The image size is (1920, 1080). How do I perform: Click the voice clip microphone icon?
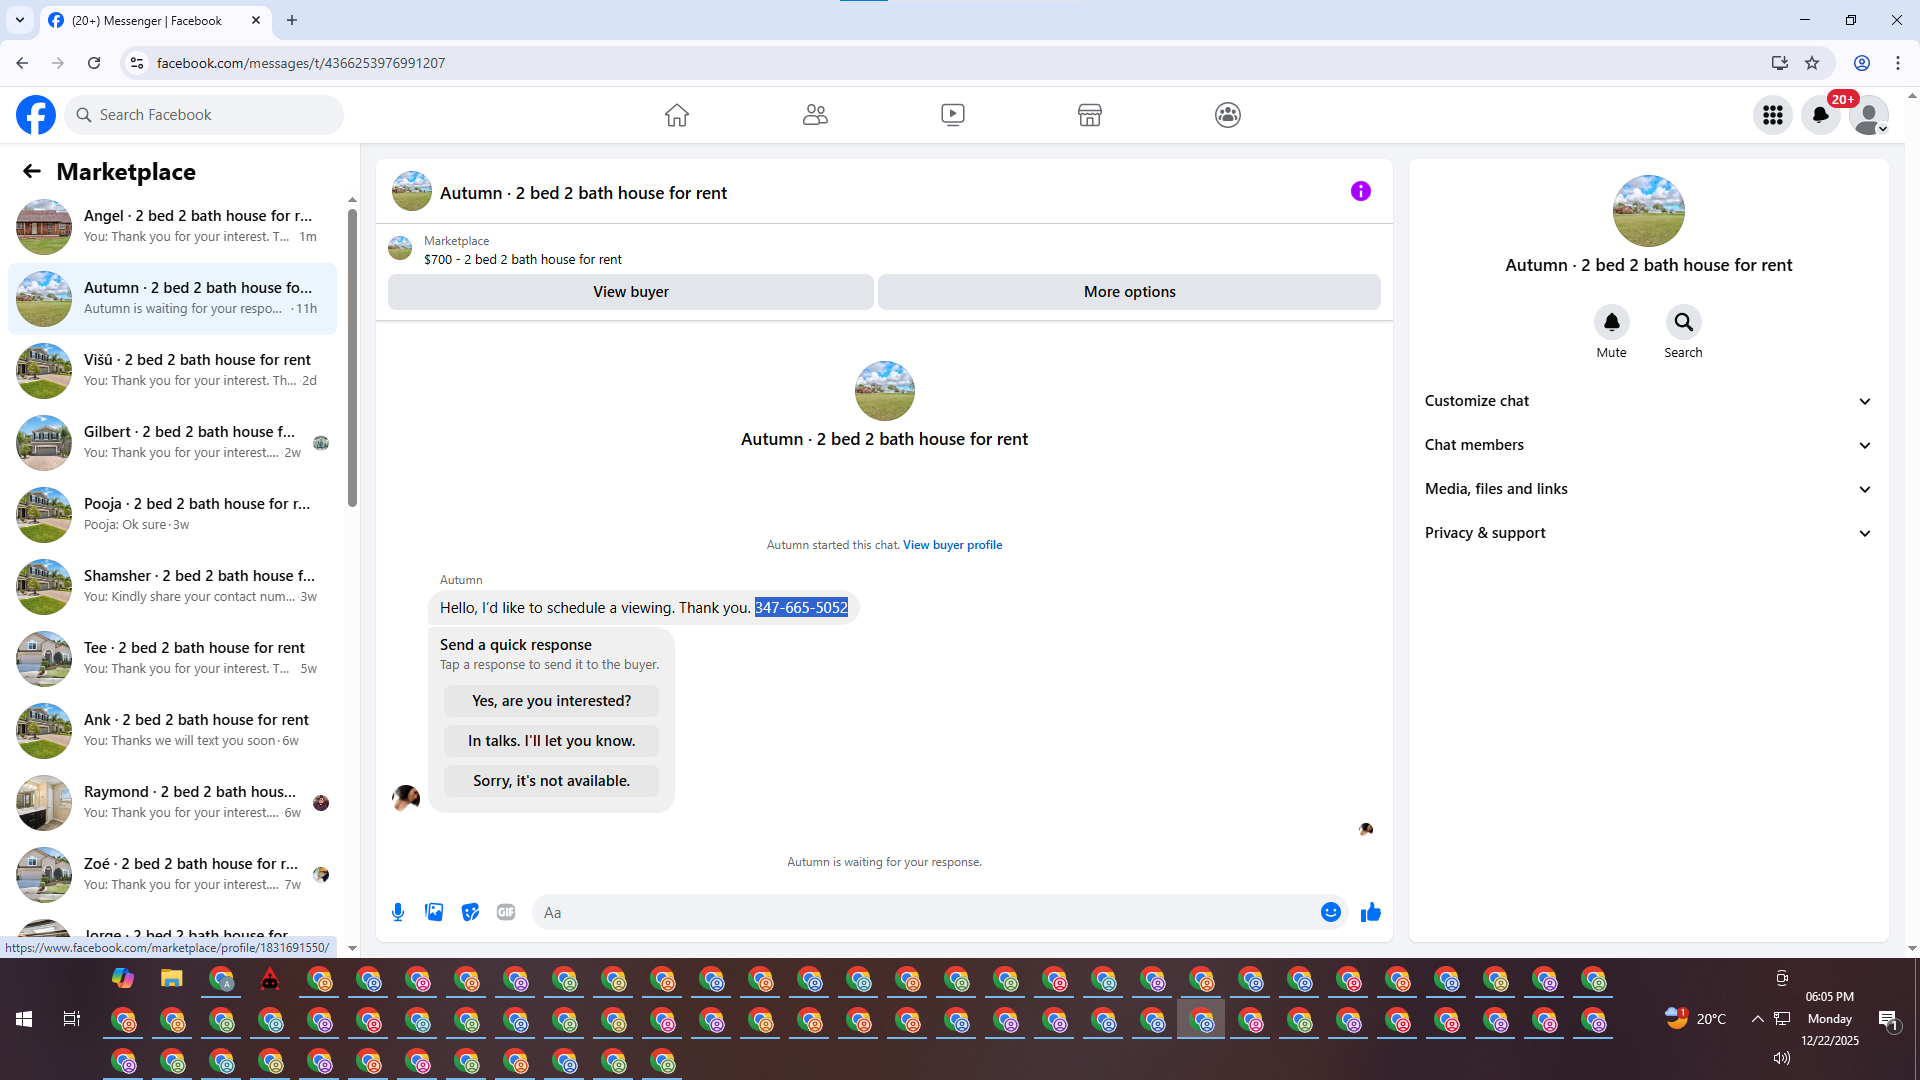(x=398, y=912)
